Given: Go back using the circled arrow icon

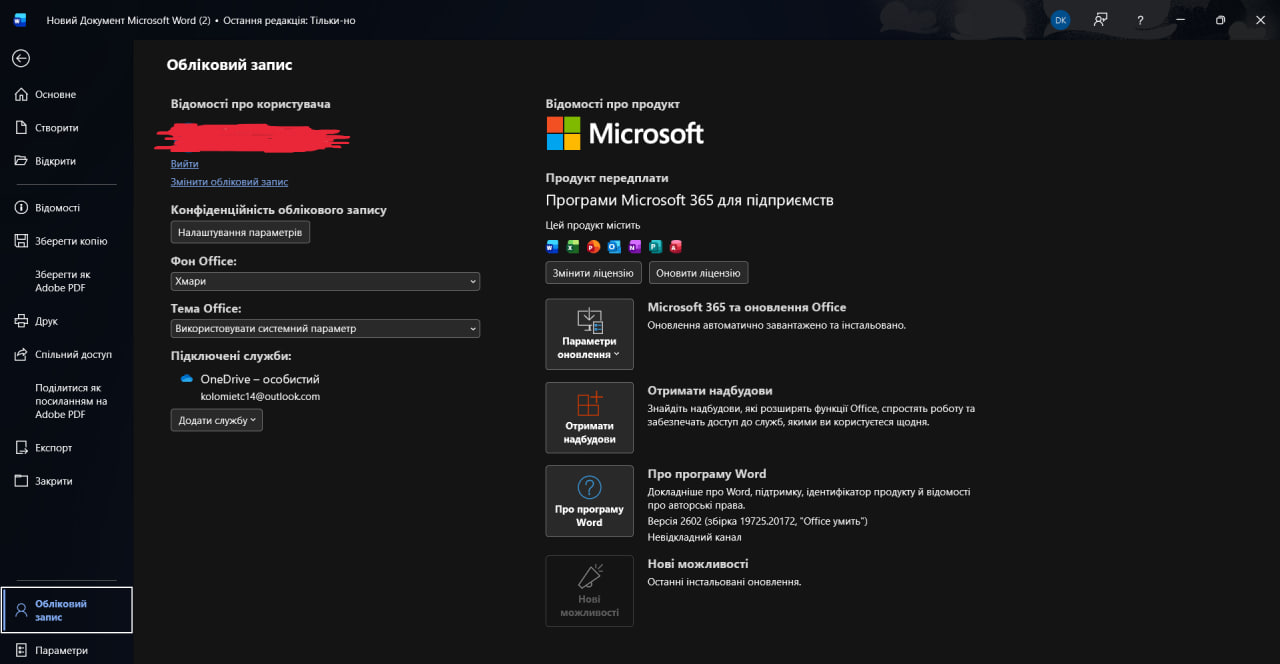Looking at the screenshot, I should 21,58.
